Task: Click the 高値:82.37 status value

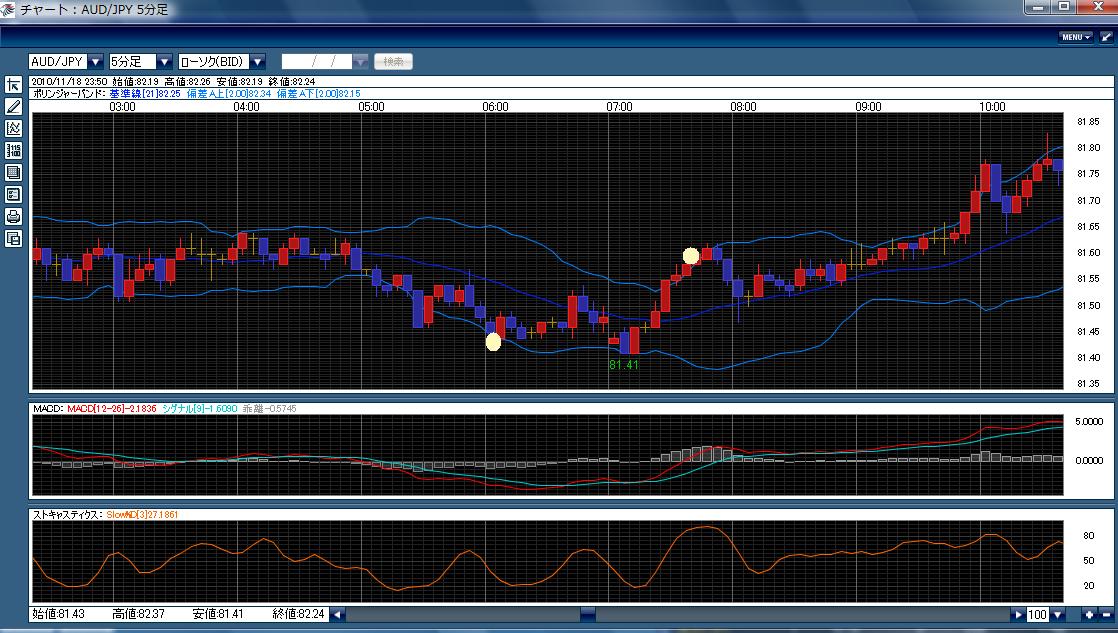Action: tap(138, 614)
